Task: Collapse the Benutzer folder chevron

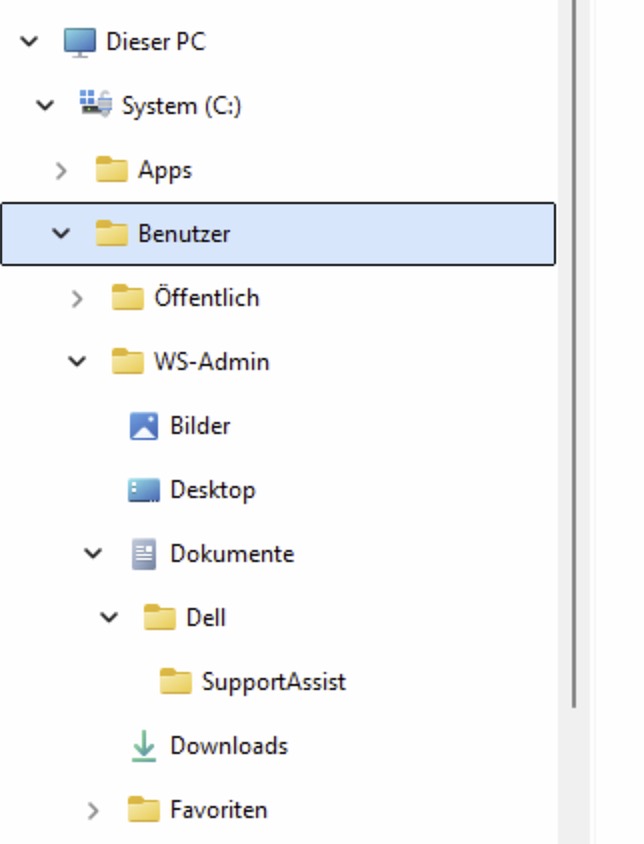Action: [62, 234]
